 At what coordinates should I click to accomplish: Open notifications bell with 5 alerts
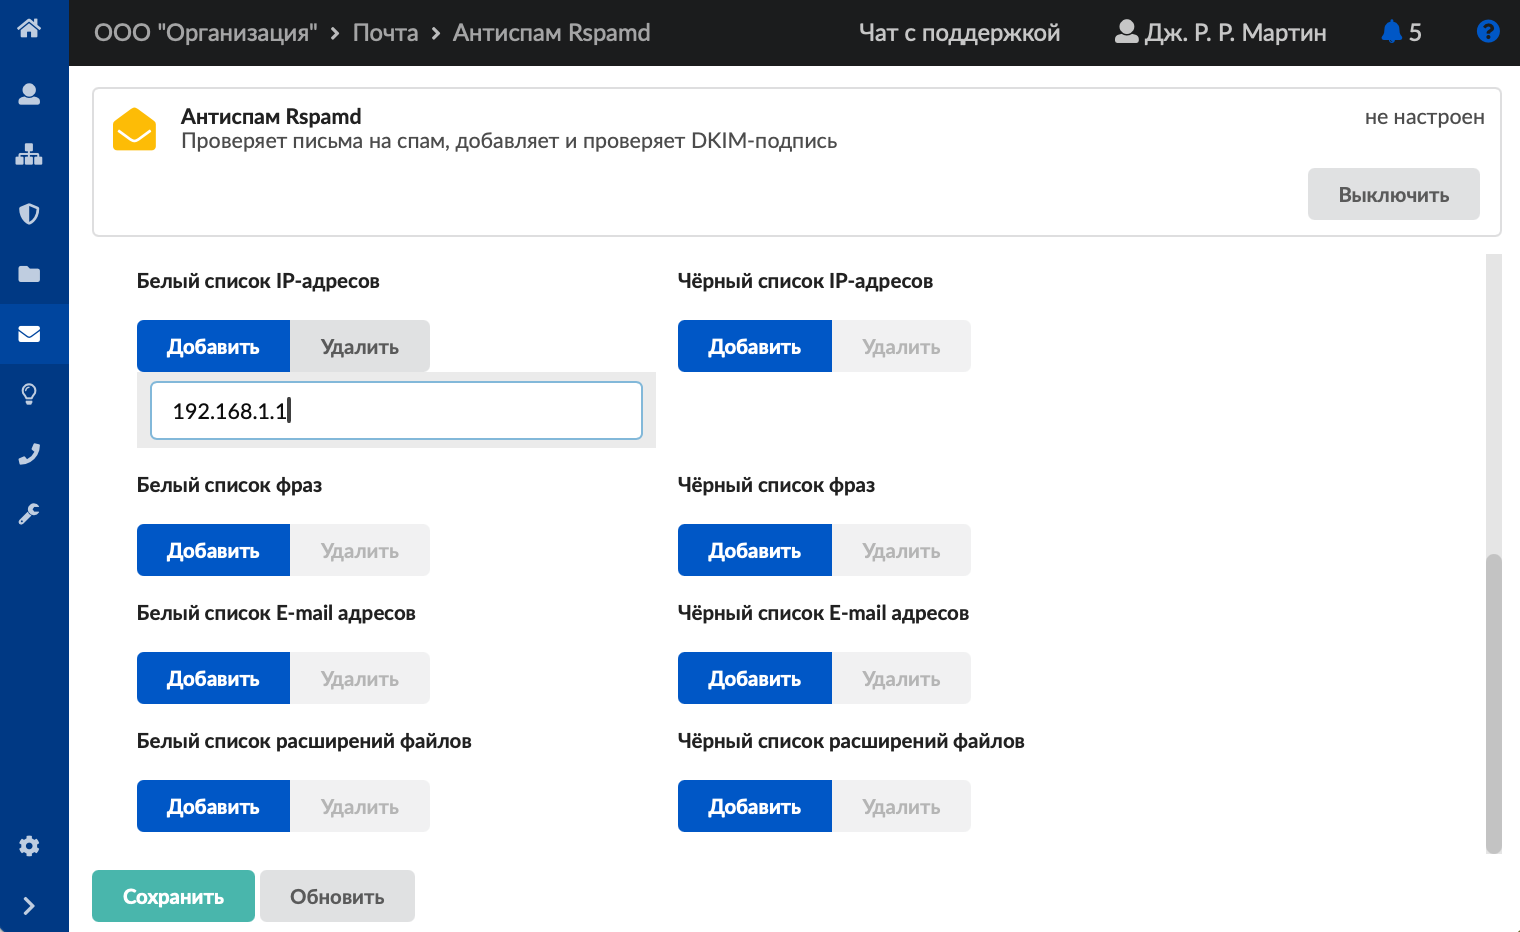1400,33
